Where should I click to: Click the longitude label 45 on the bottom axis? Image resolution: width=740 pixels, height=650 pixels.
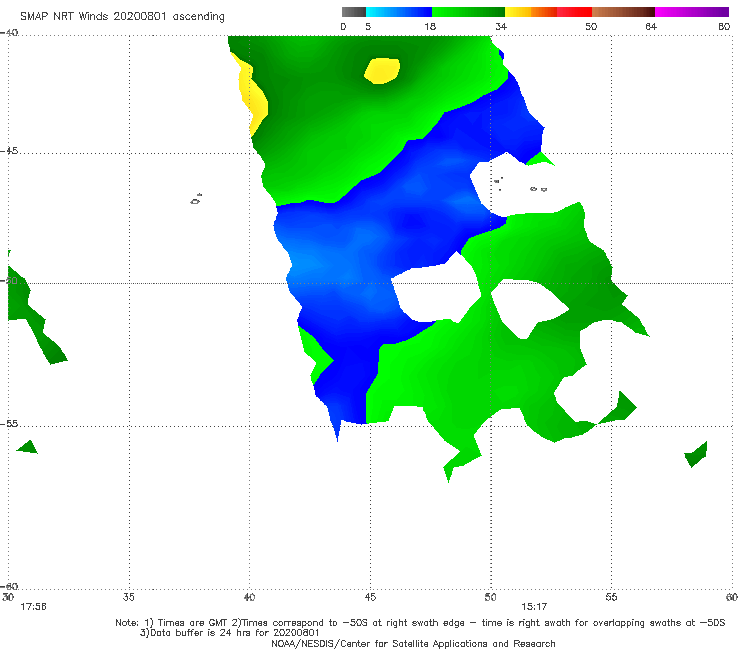(x=370, y=597)
